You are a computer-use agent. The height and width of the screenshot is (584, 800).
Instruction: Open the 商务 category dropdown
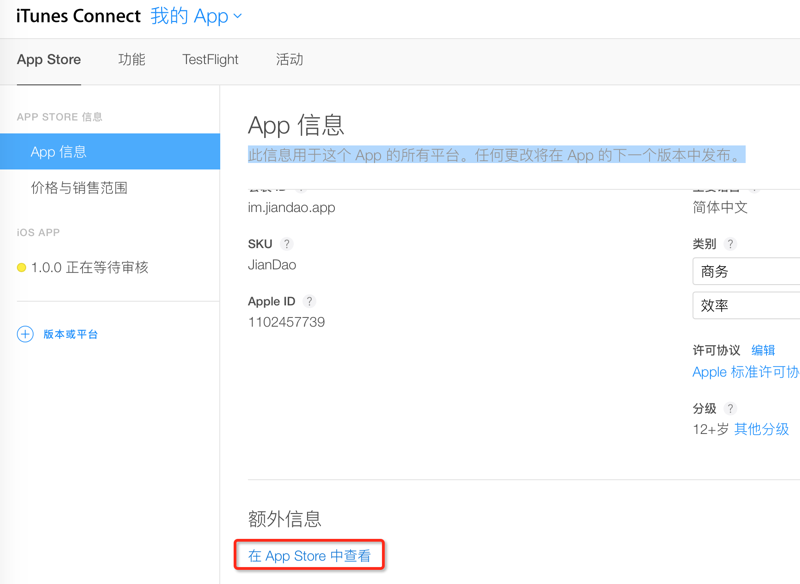click(x=746, y=271)
